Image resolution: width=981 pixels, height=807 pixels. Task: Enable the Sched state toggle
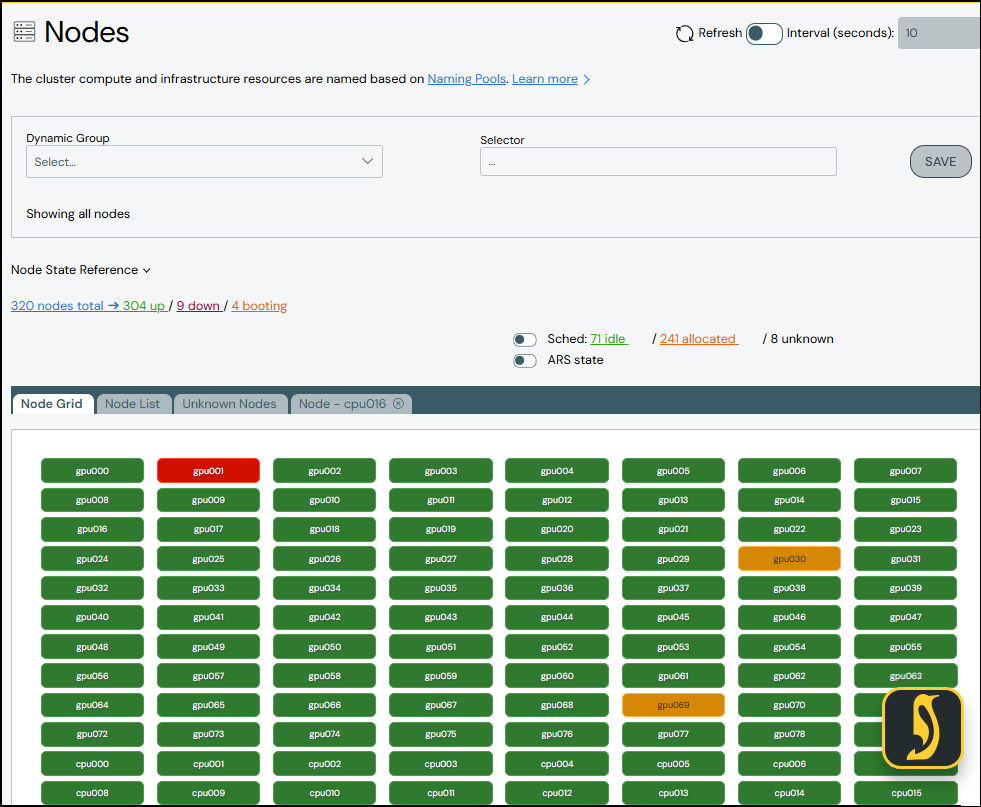coord(524,340)
